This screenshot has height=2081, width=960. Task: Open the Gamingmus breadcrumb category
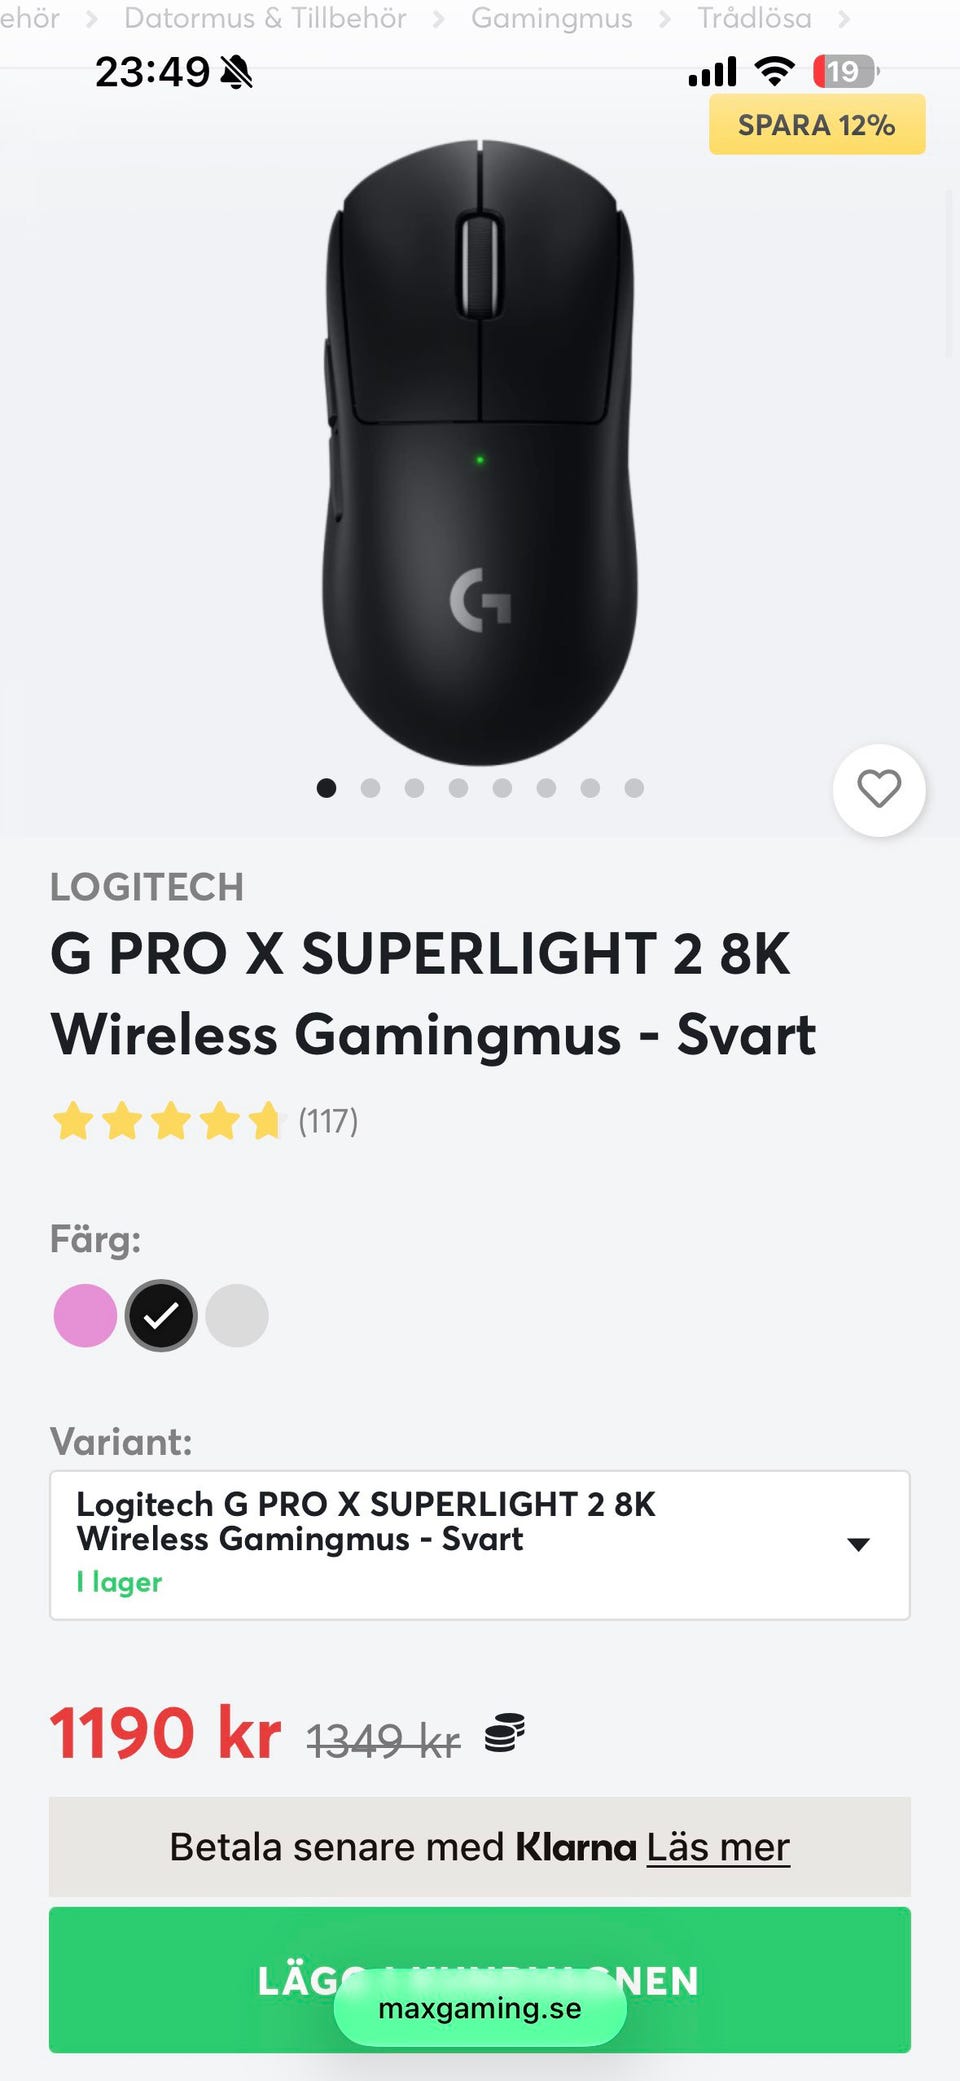551,18
